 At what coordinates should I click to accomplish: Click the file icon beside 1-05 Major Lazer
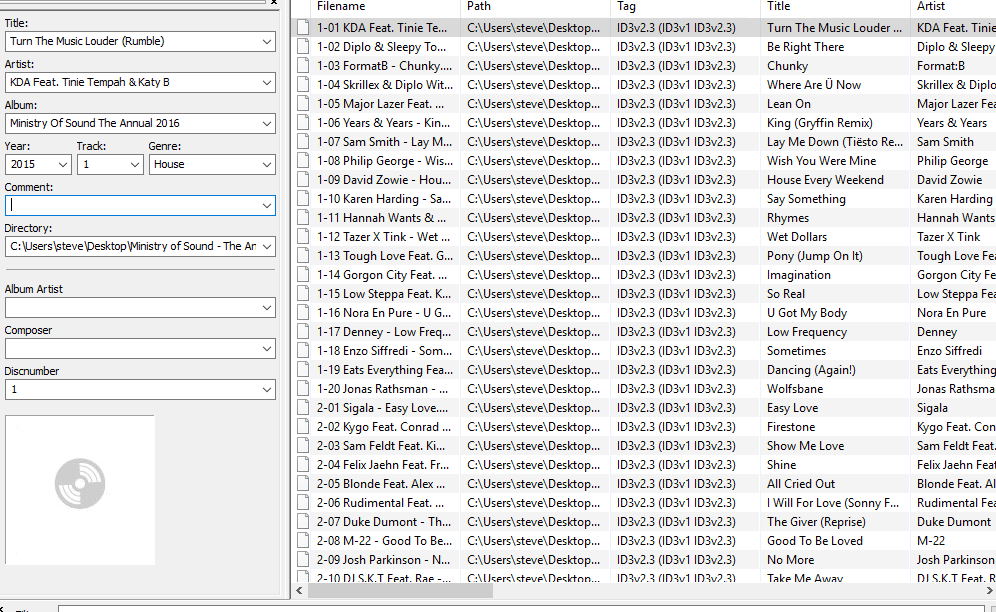pyautogui.click(x=304, y=104)
